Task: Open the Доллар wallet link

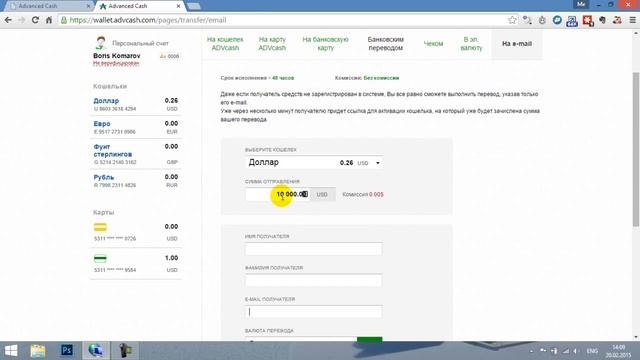Action: coord(106,101)
